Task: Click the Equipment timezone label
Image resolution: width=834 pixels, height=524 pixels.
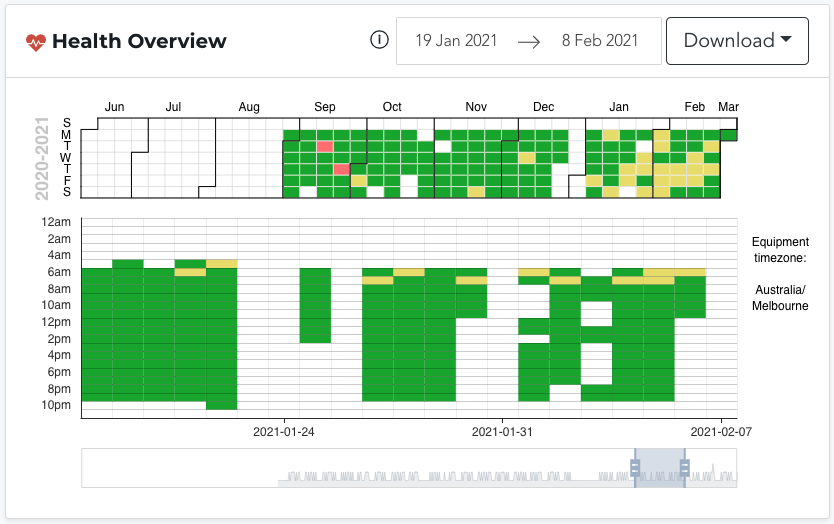Action: click(x=780, y=250)
